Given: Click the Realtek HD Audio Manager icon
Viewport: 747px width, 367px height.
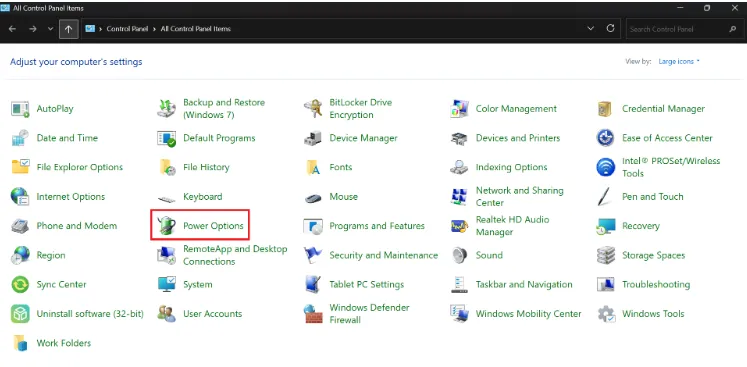Looking at the screenshot, I should 459,226.
